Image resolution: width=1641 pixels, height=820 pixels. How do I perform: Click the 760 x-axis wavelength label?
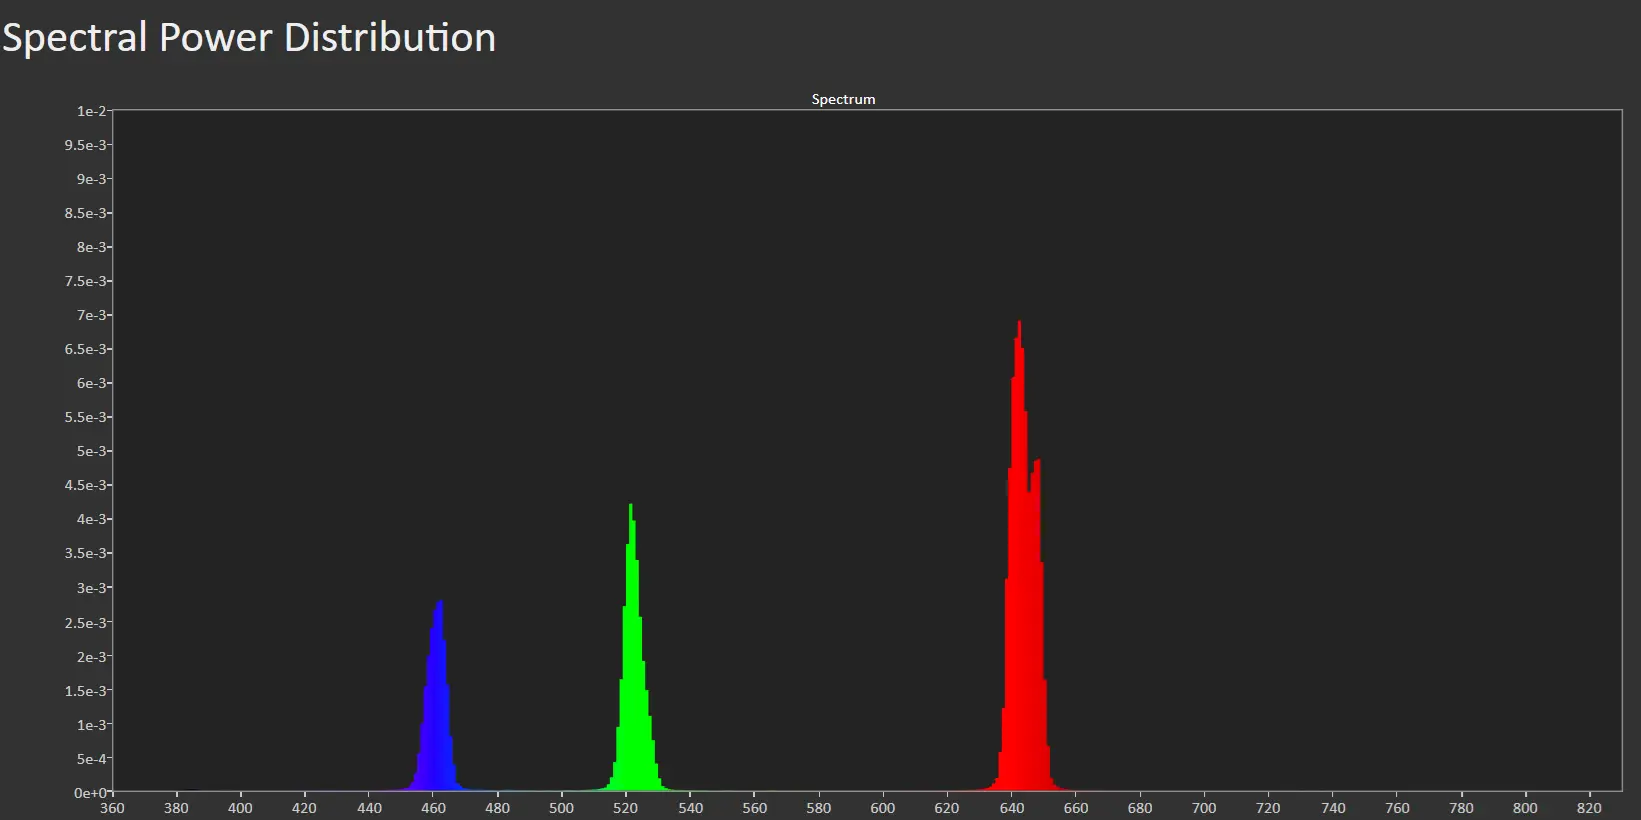pyautogui.click(x=1397, y=808)
